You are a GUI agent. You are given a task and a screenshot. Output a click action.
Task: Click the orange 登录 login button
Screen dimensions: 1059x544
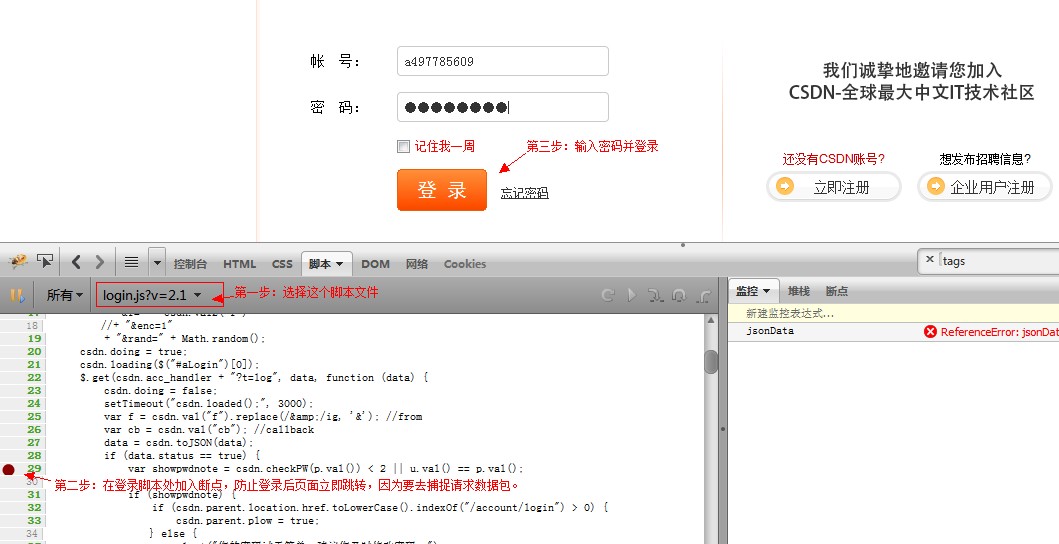pyautogui.click(x=442, y=190)
